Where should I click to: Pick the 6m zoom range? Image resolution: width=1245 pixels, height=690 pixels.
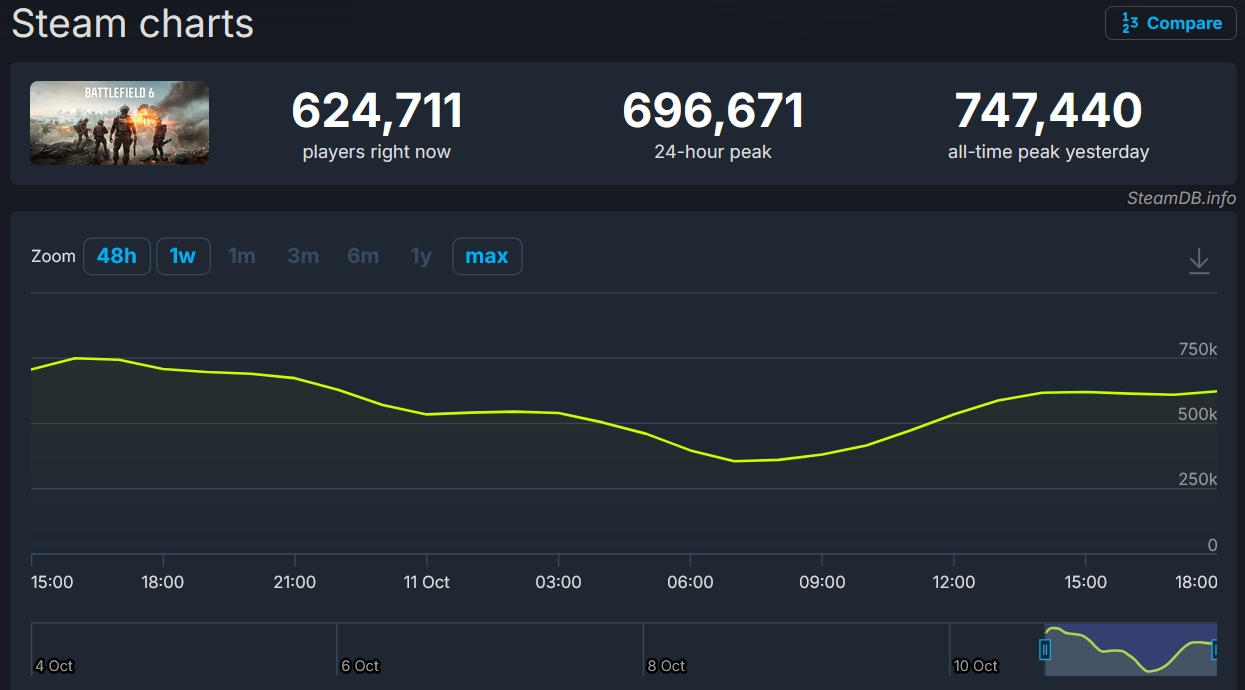[x=363, y=256]
